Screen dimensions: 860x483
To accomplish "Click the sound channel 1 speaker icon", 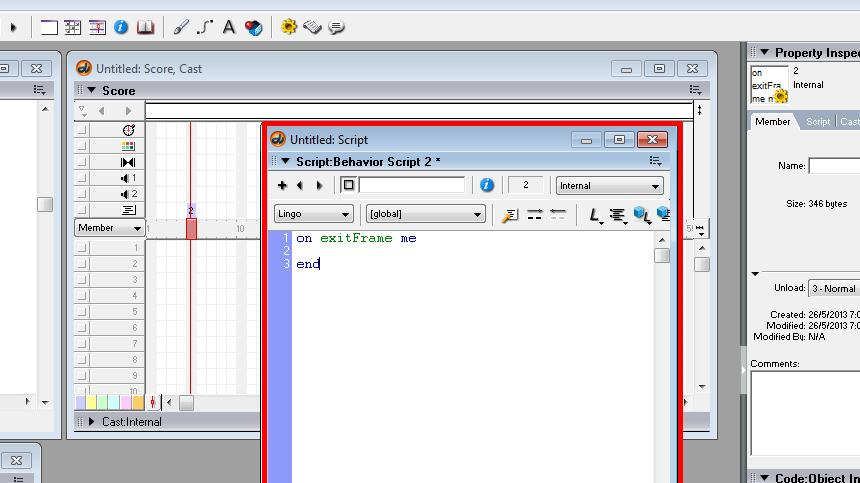I will coord(125,178).
